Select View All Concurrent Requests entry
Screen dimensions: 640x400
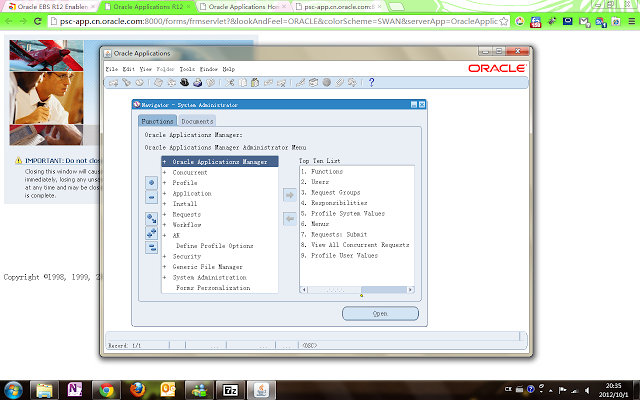coord(360,245)
